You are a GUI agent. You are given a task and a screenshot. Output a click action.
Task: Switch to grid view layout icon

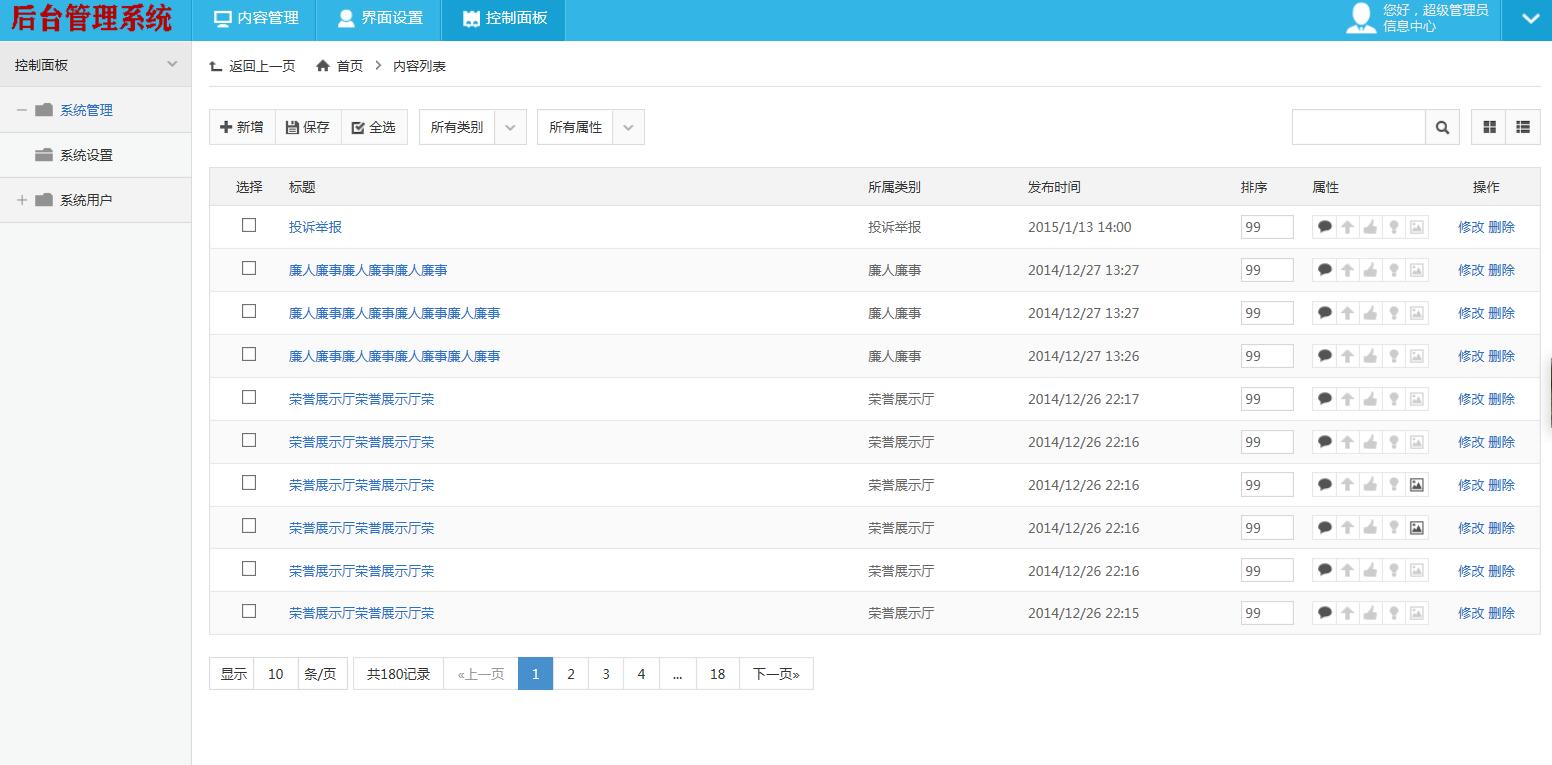1489,128
